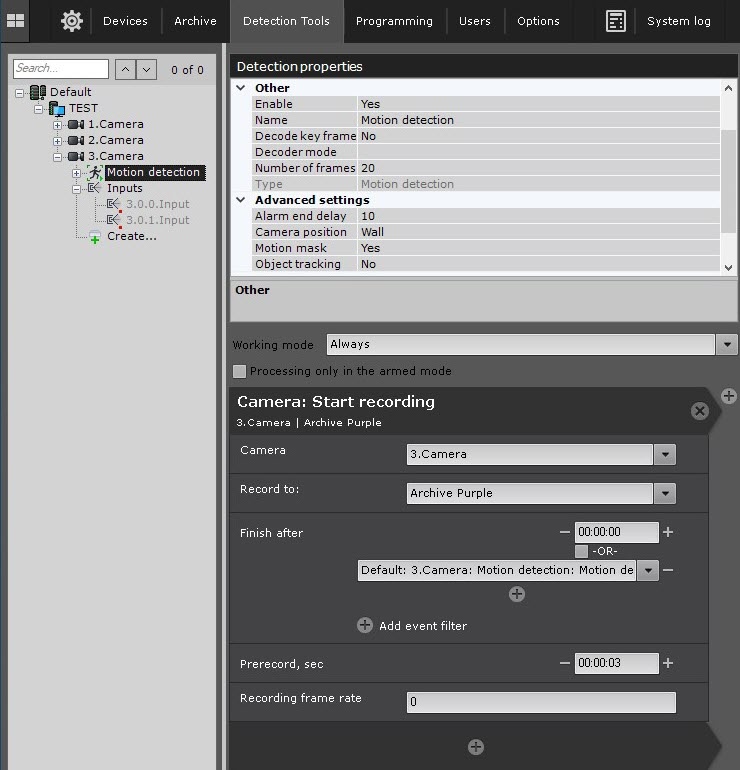Viewport: 740px width, 770px height.
Task: Toggle the -OR- checkbox
Action: tap(581, 551)
